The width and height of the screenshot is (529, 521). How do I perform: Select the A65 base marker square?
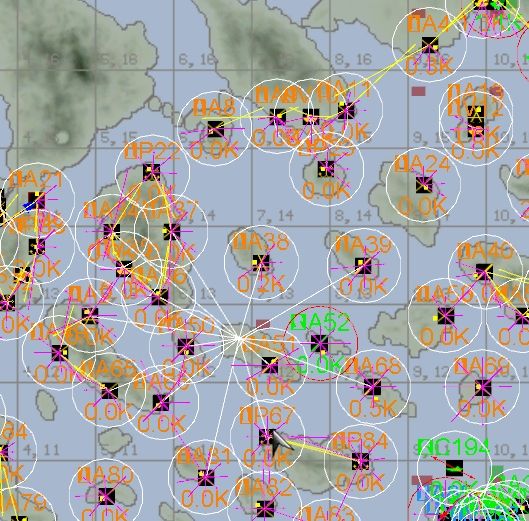(x=109, y=391)
